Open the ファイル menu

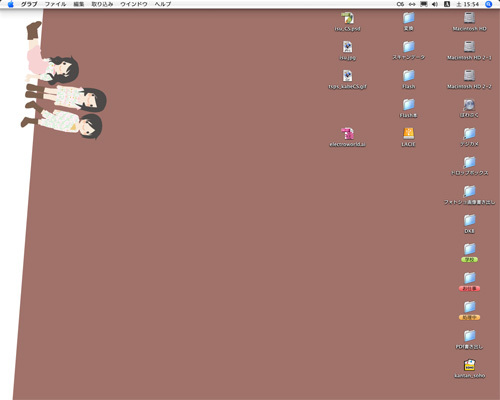click(55, 4)
